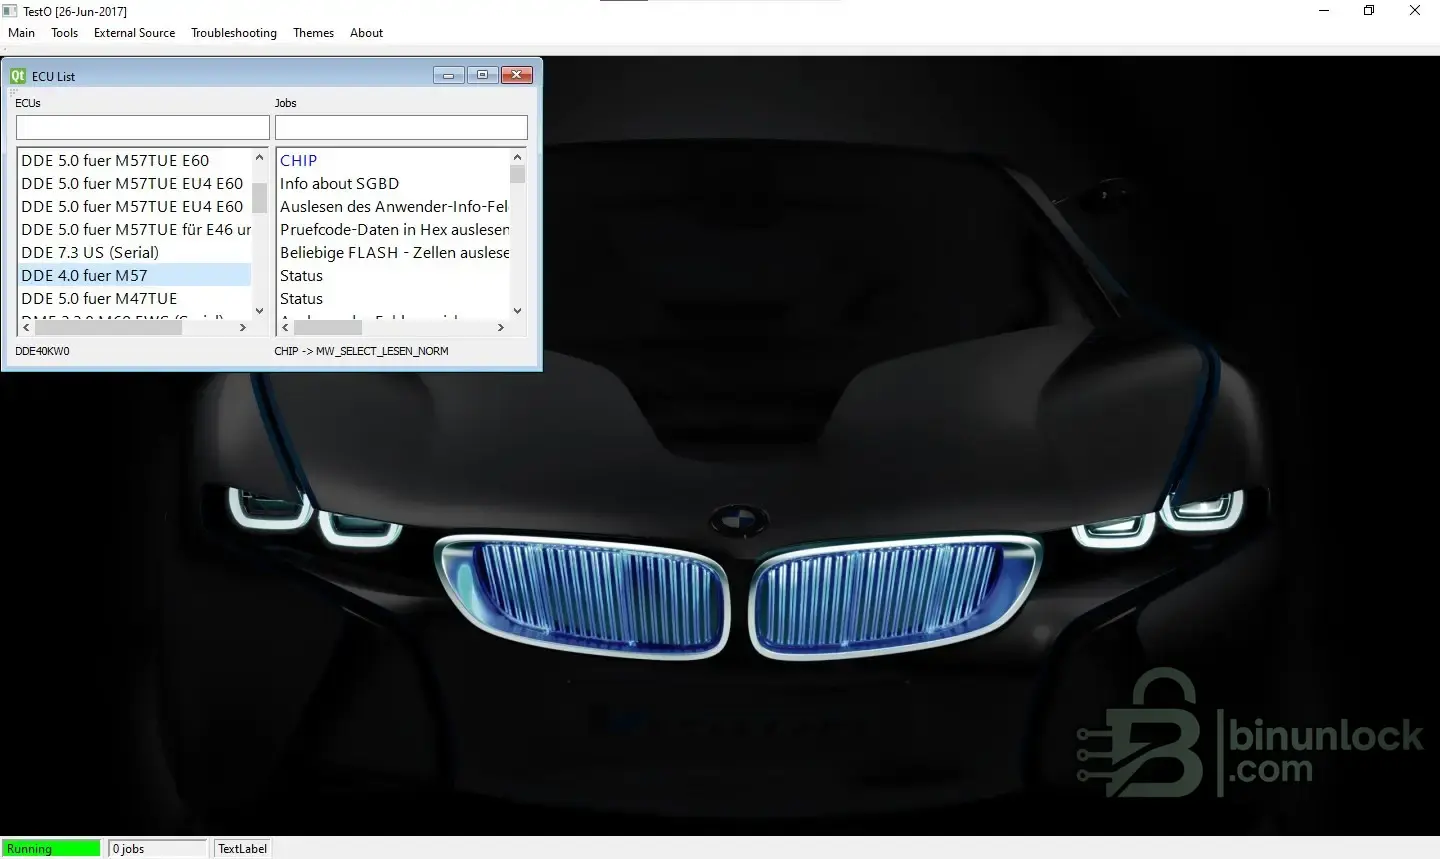Click the green Running status indicator
This screenshot has width=1440, height=859.
pyautogui.click(x=51, y=849)
